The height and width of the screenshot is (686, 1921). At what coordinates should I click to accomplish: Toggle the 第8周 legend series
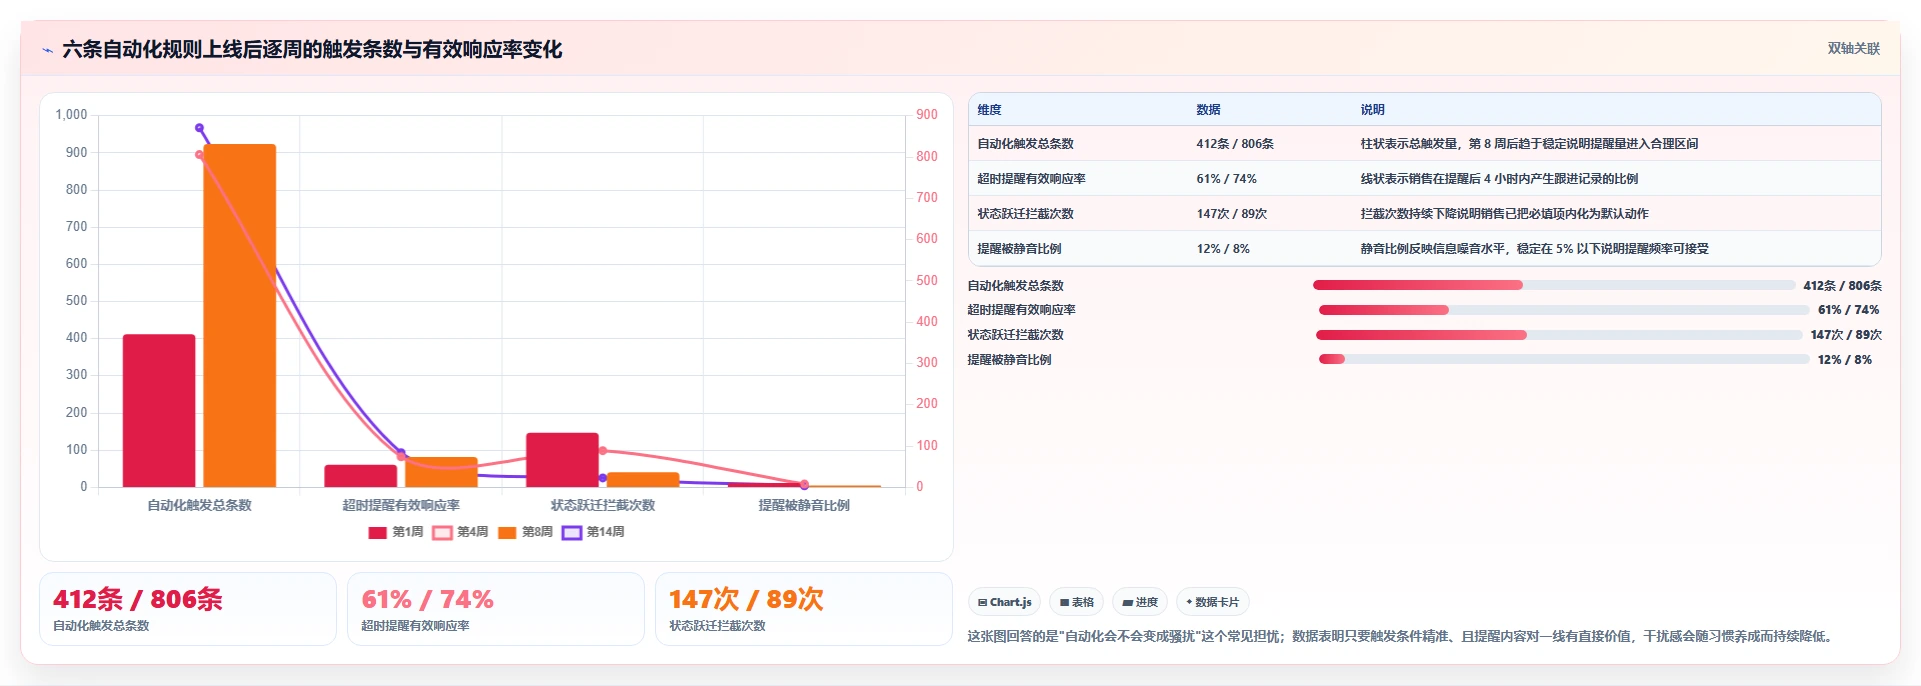525,532
